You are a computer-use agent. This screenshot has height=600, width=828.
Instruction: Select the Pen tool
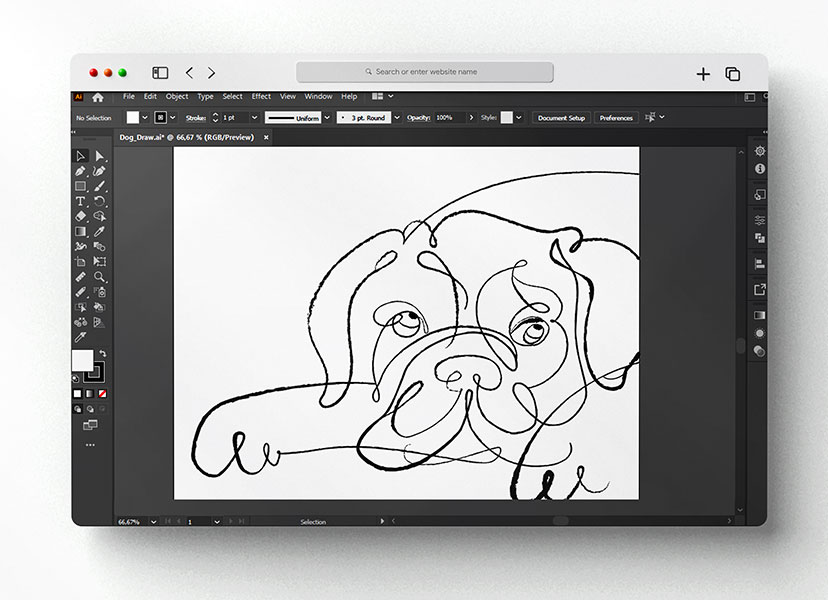(81, 171)
